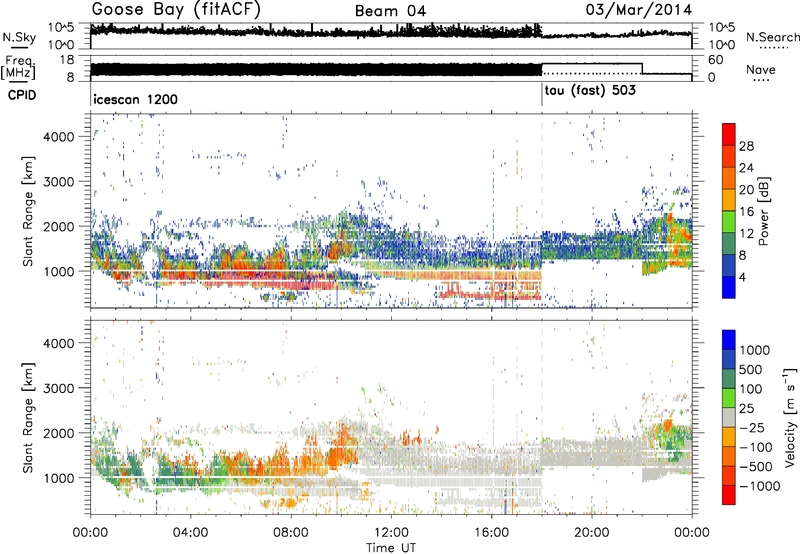The image size is (800, 554).
Task: Click the "25" value on Velocity scale
Action: (746, 409)
